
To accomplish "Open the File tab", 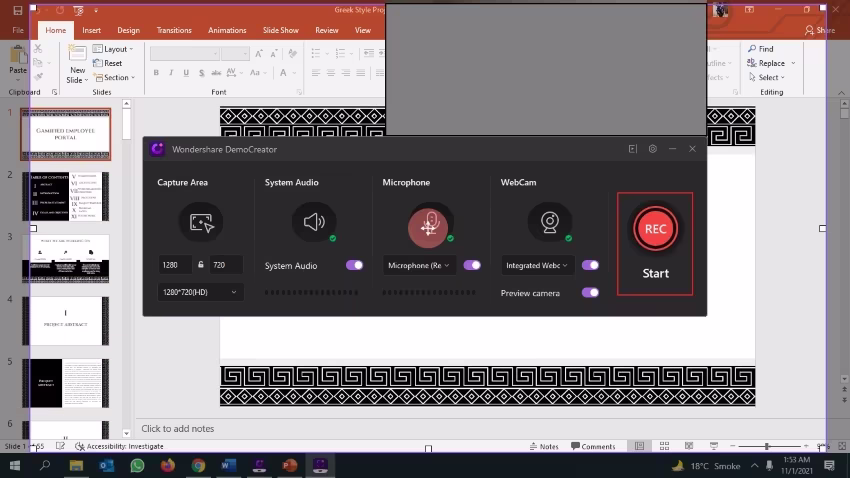I will click(x=18, y=30).
